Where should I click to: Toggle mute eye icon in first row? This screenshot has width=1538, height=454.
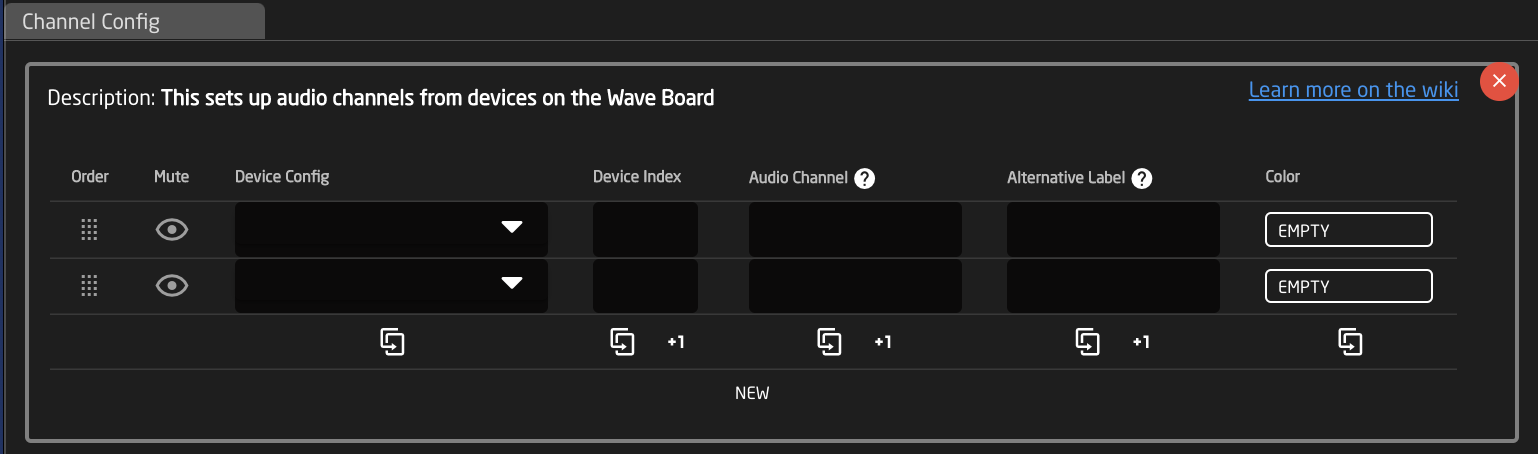172,230
